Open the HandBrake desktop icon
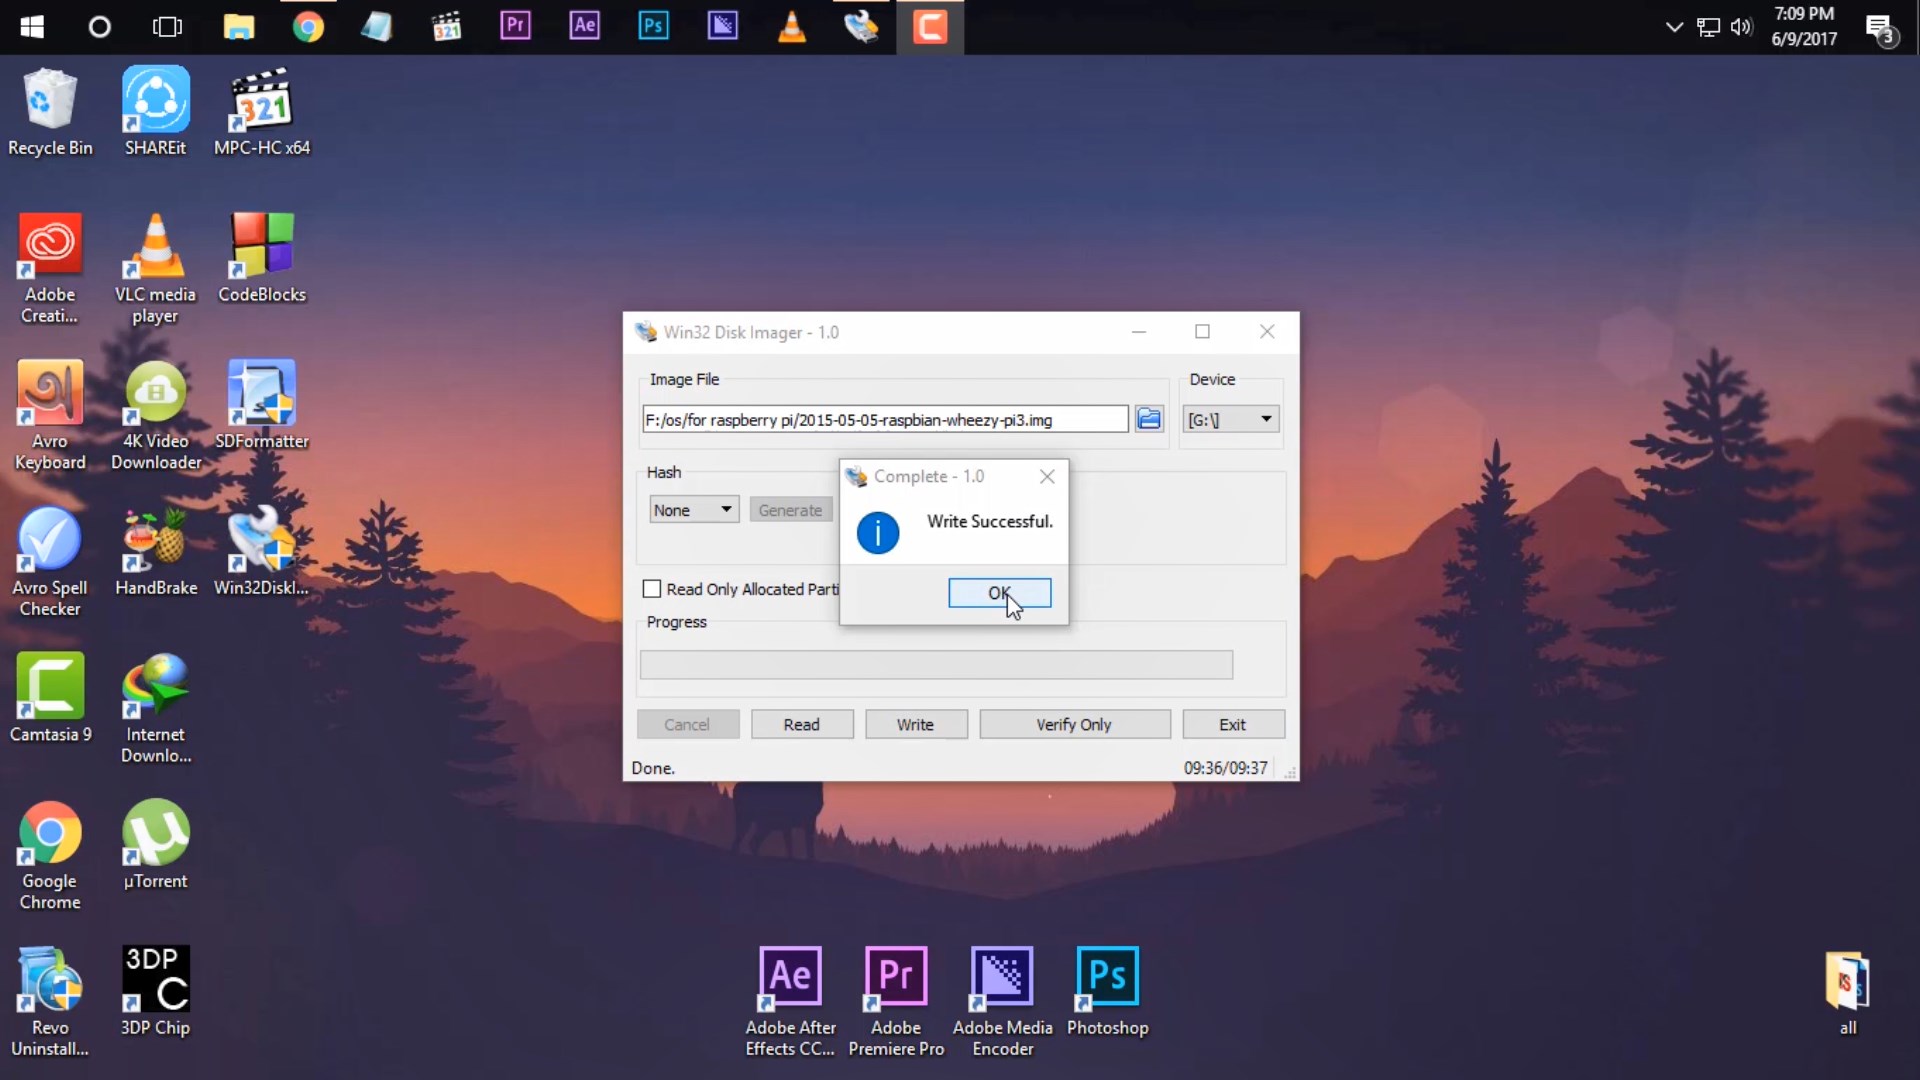The height and width of the screenshot is (1080, 1920). 155,552
